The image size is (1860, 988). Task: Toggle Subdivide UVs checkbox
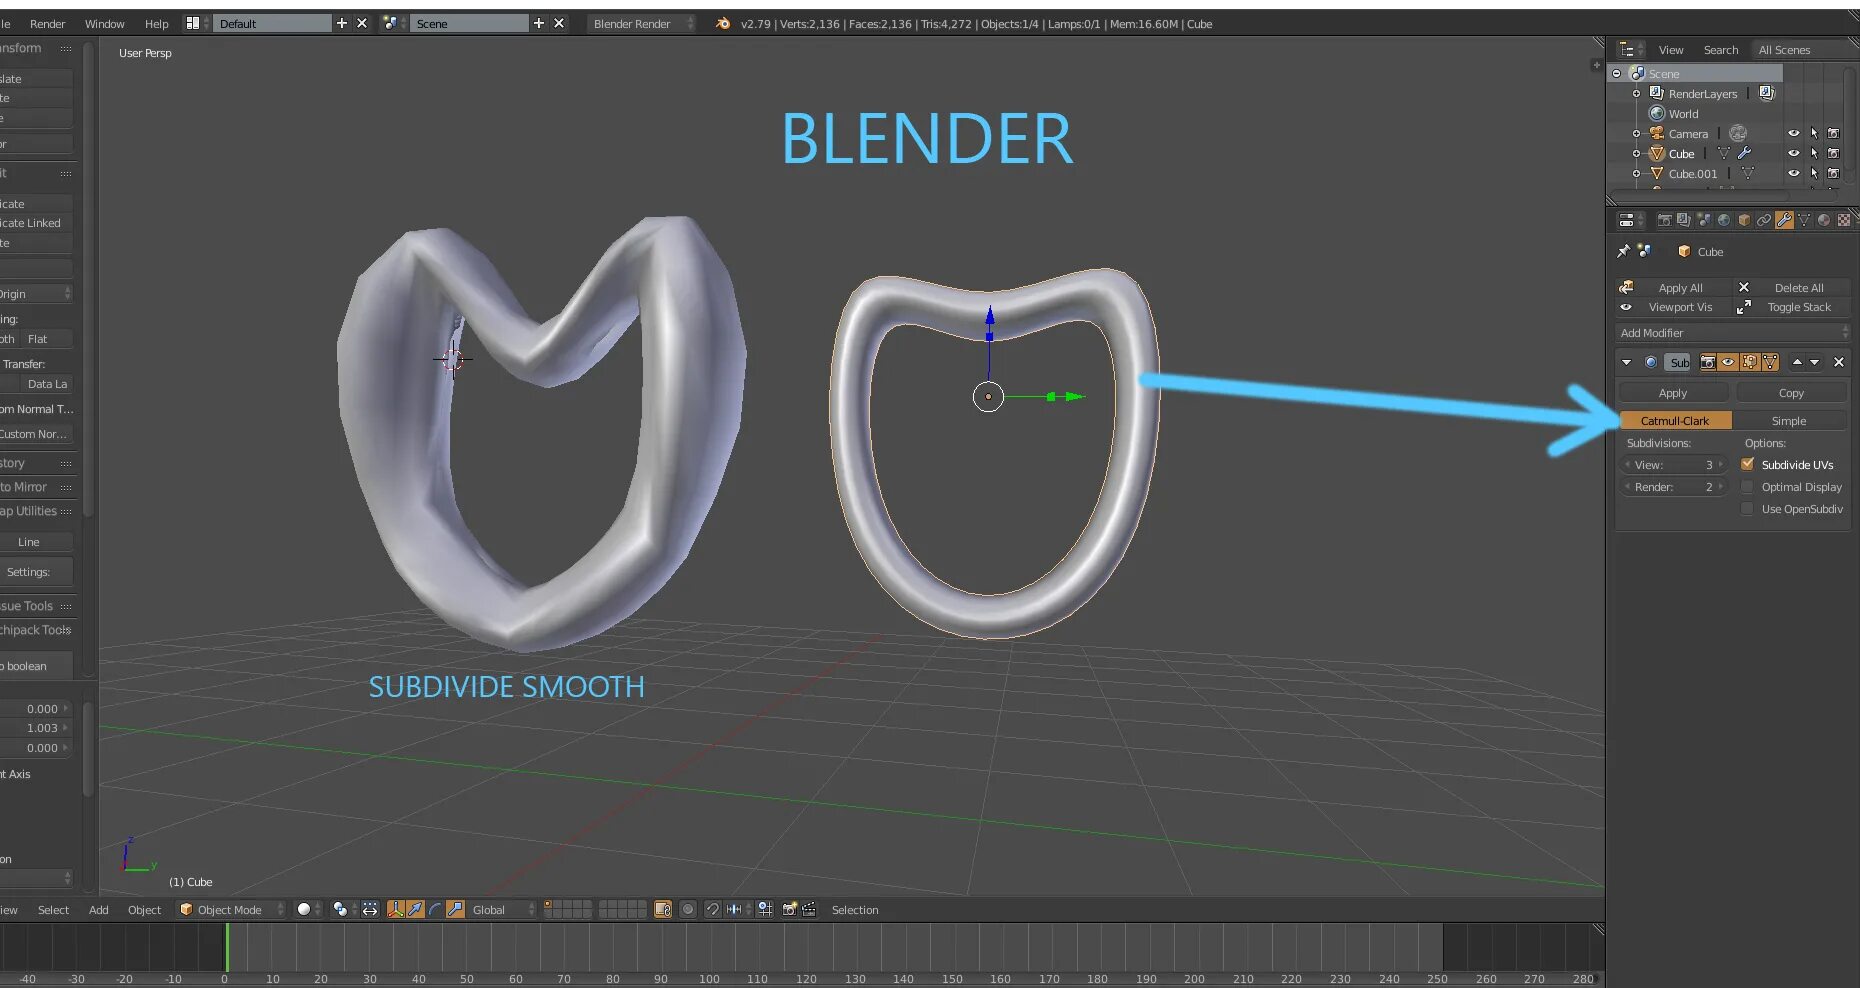tap(1748, 464)
